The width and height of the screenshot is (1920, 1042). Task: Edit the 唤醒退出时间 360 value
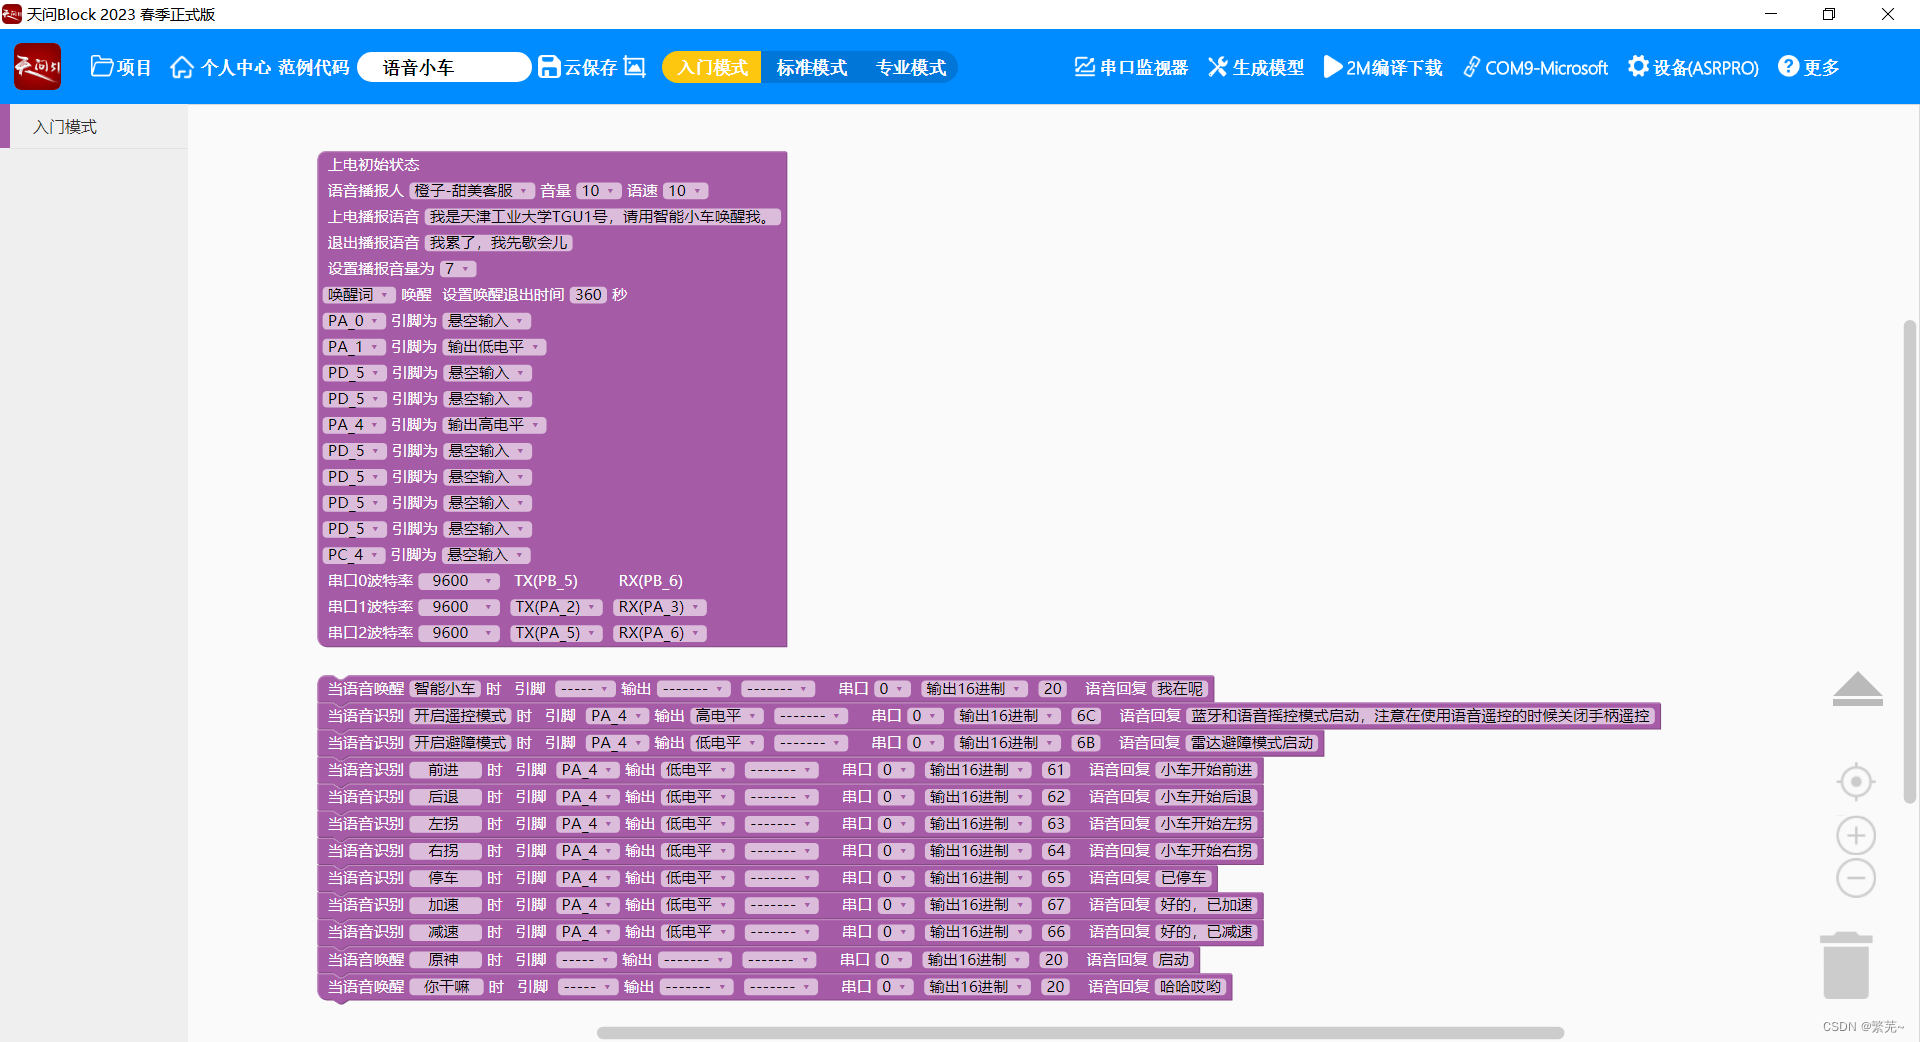pos(588,295)
